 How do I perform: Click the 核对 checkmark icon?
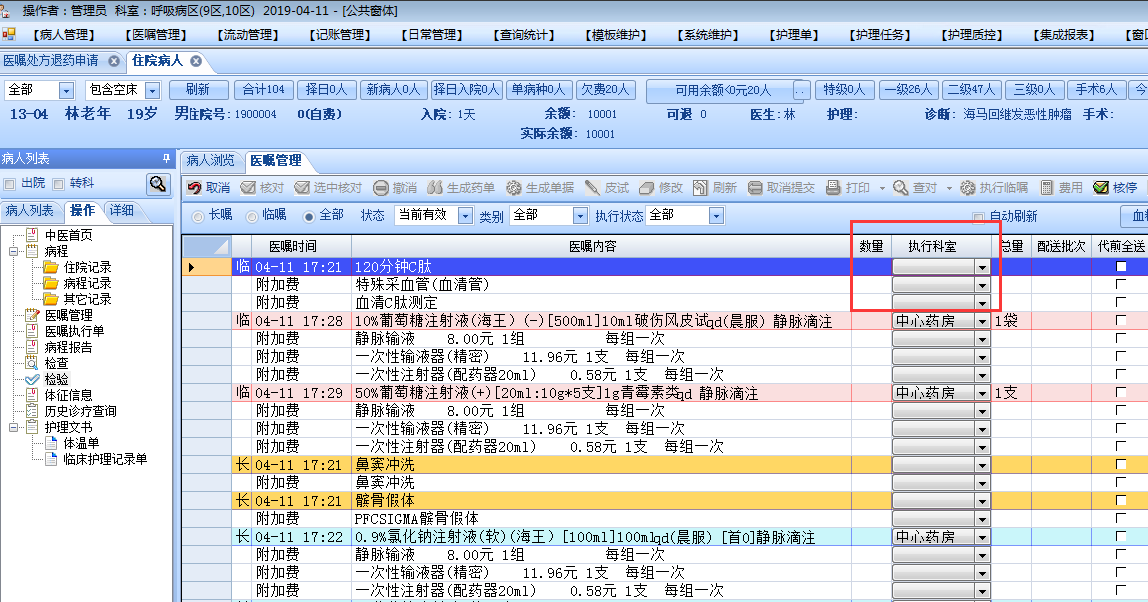coord(248,188)
